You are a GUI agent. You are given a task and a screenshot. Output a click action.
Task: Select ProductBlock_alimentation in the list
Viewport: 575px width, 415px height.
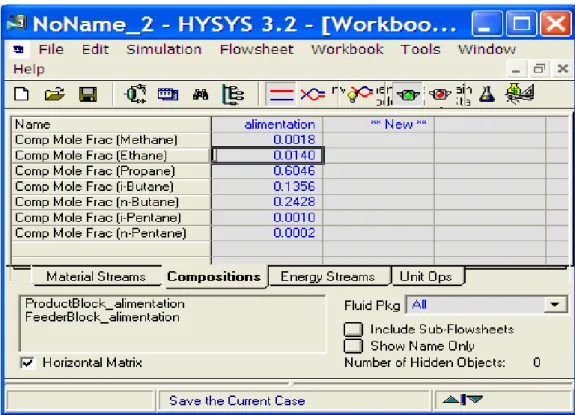pyautogui.click(x=105, y=304)
